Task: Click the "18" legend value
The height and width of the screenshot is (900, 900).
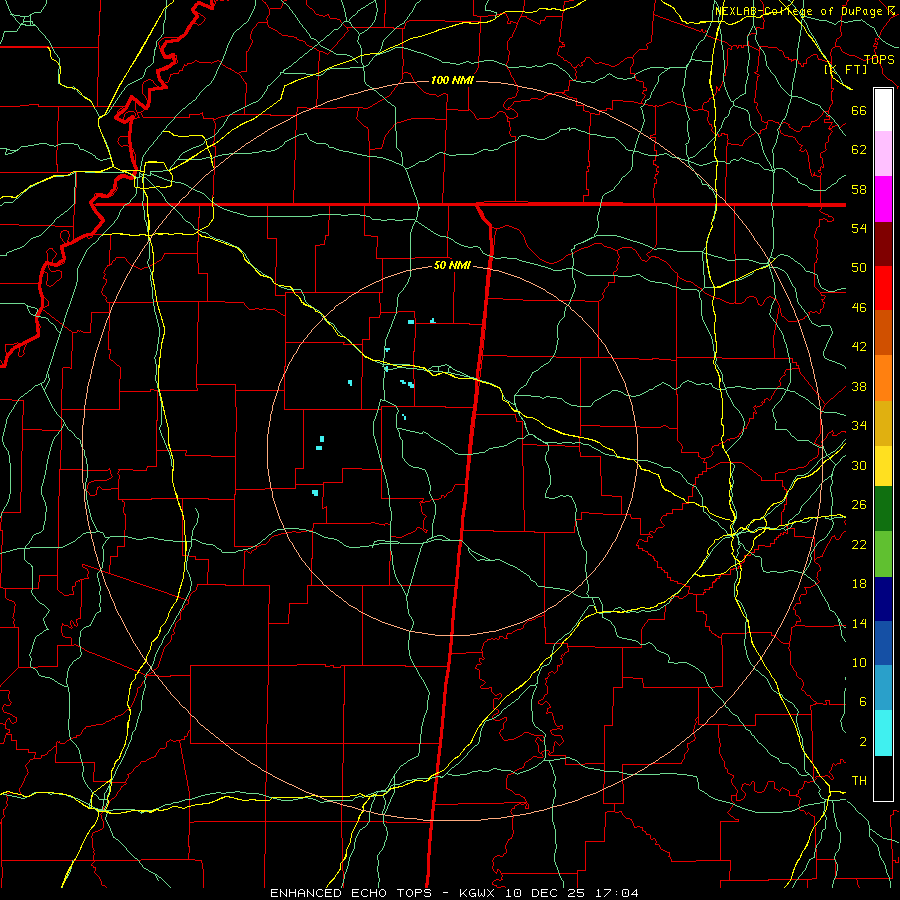Action: [859, 584]
